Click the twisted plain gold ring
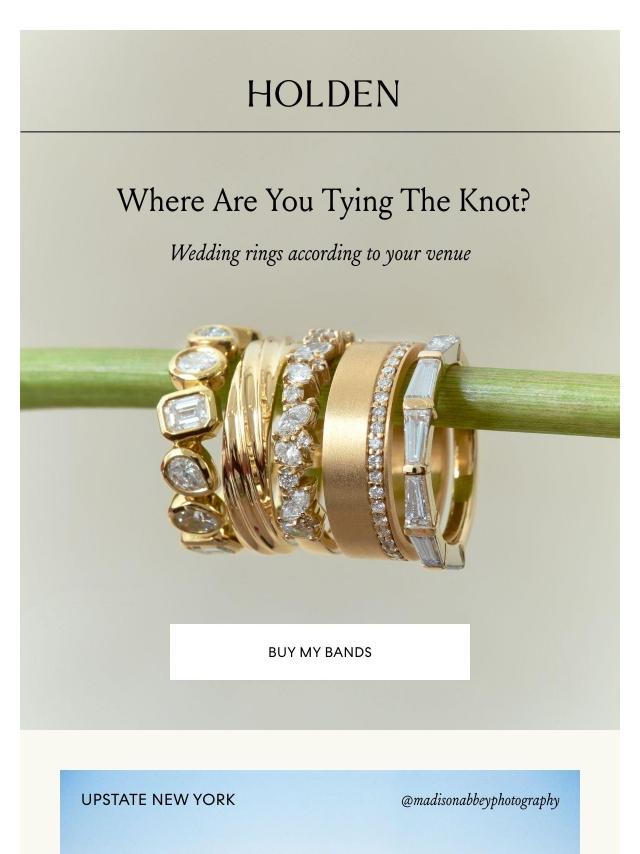The image size is (640, 854). click(253, 444)
